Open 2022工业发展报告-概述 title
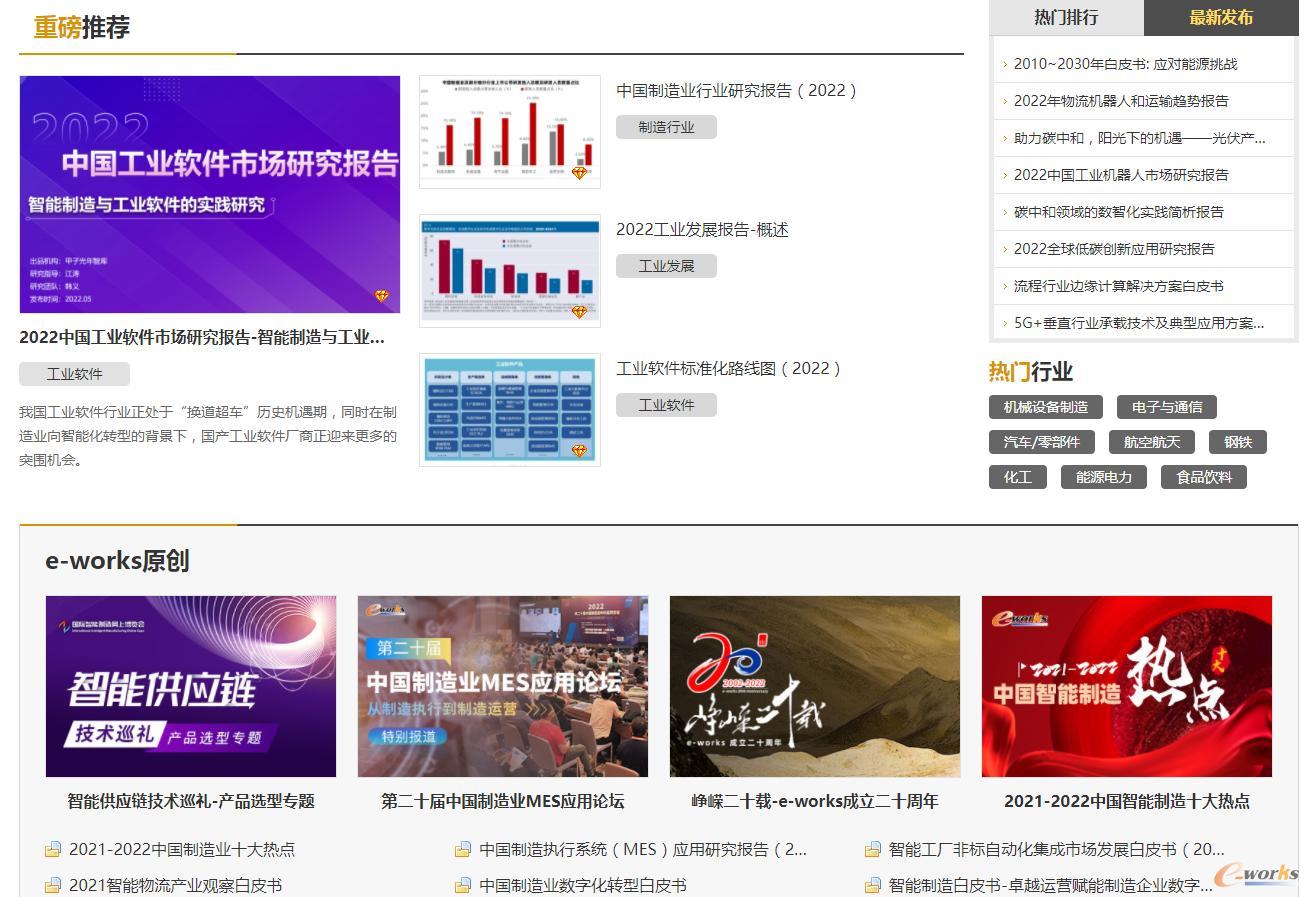The image size is (1309, 897). (x=702, y=230)
